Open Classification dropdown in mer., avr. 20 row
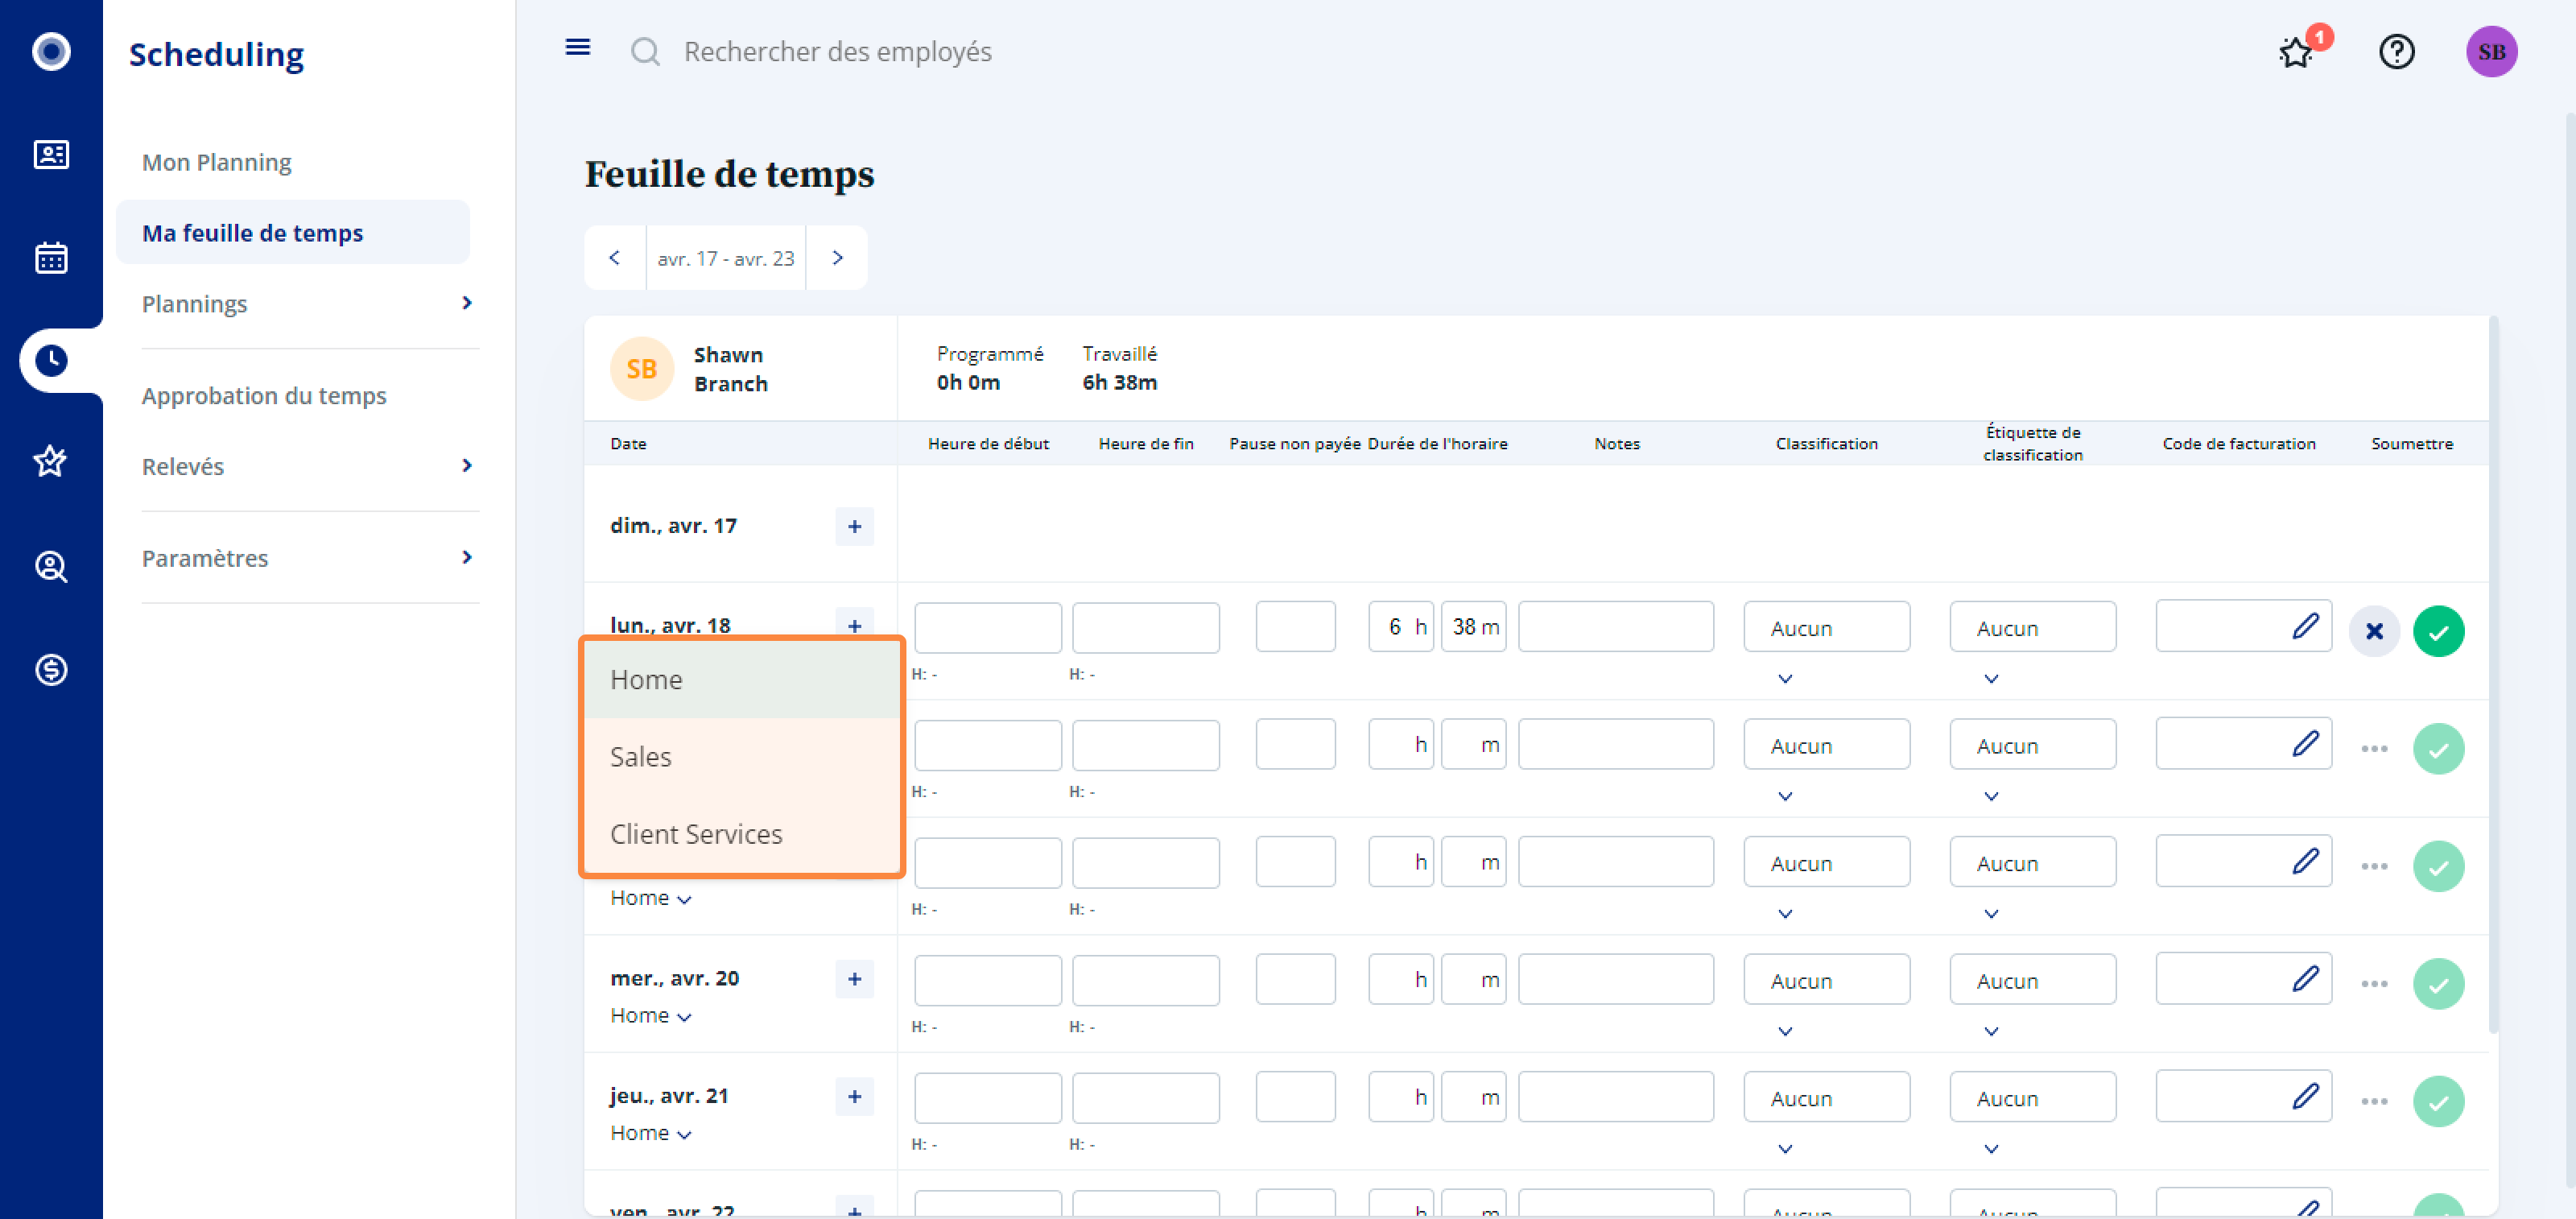Viewport: 2576px width, 1219px height. [1826, 980]
